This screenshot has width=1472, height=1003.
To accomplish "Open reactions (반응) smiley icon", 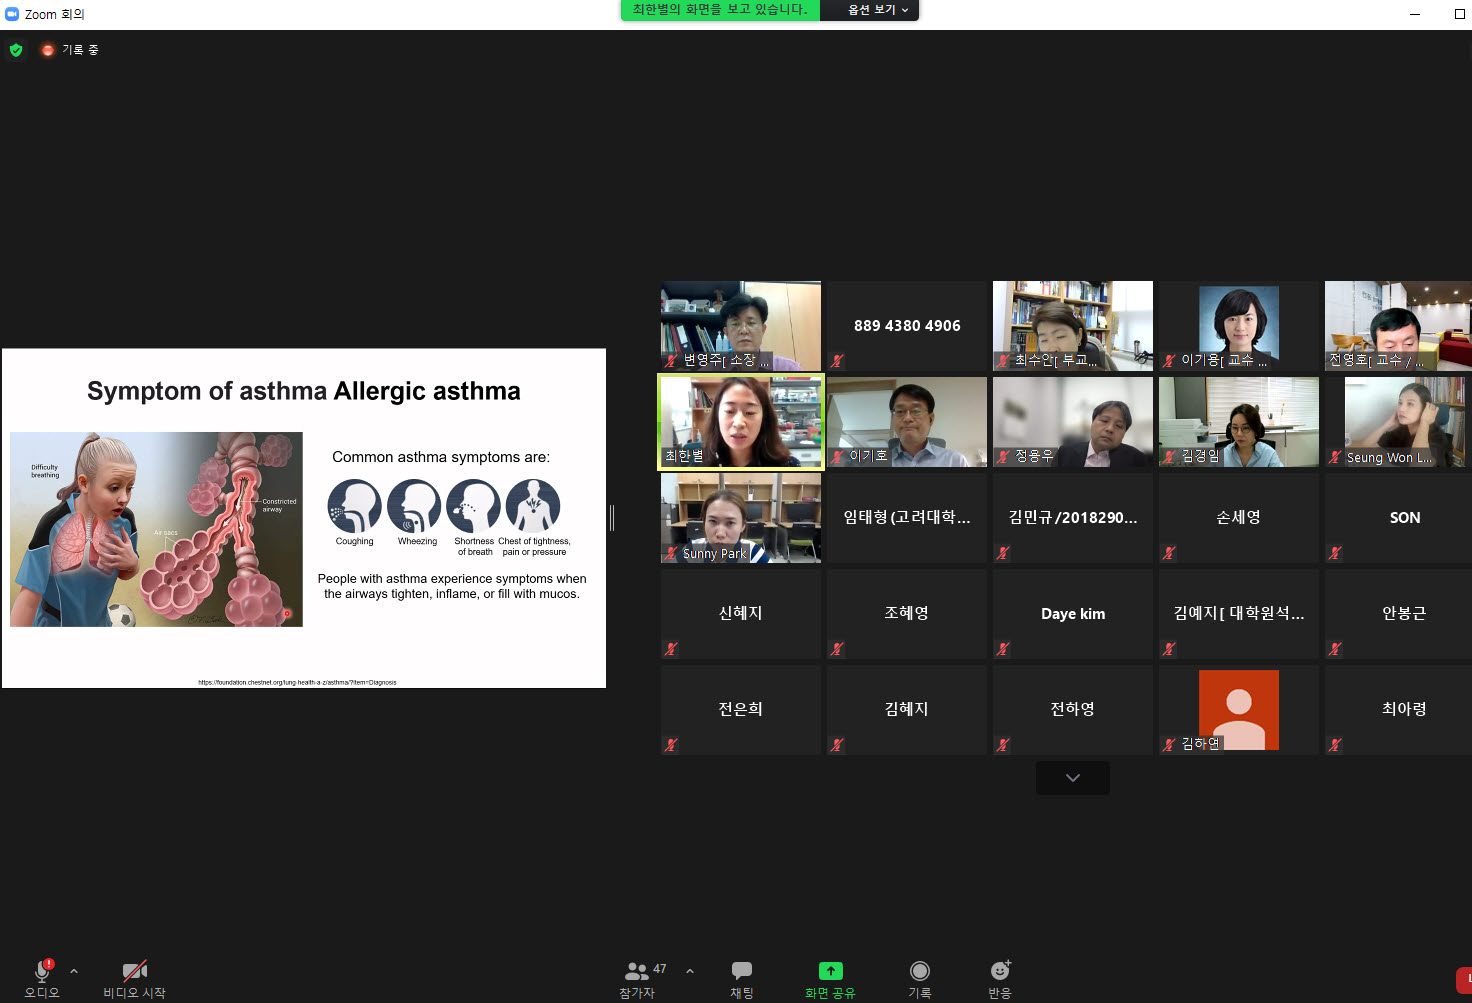I will (999, 971).
